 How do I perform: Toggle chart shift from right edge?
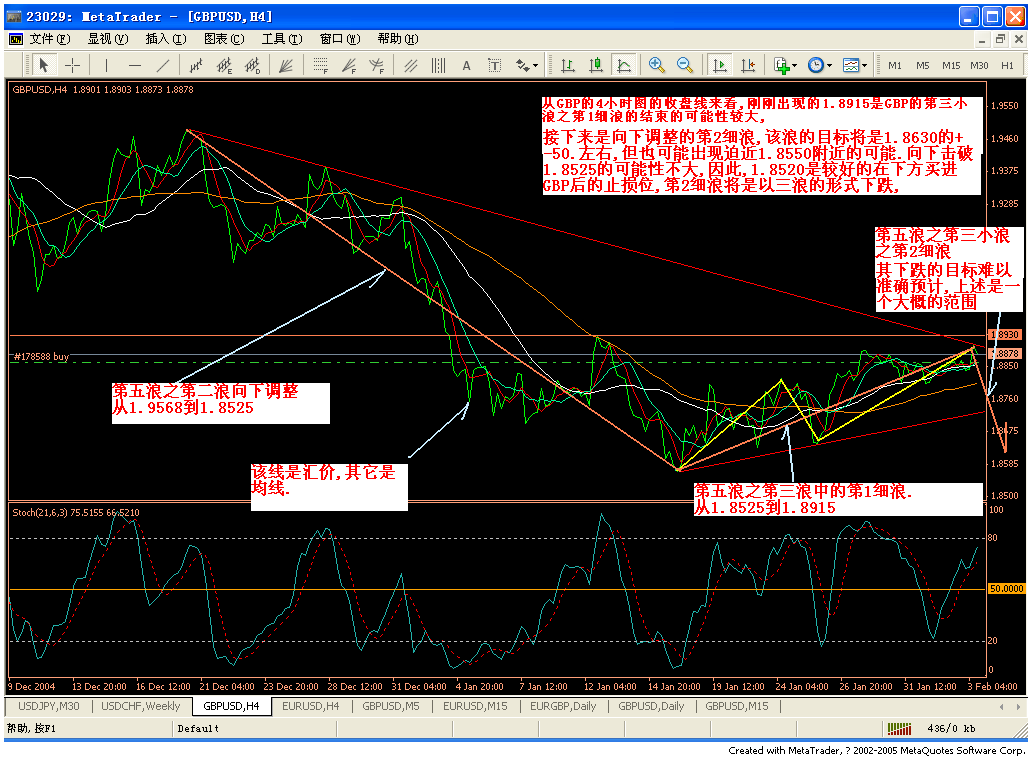pyautogui.click(x=748, y=65)
